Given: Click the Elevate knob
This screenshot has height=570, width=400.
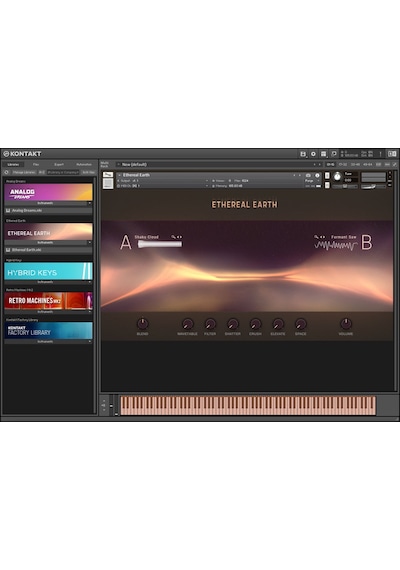Looking at the screenshot, I should (278, 323).
